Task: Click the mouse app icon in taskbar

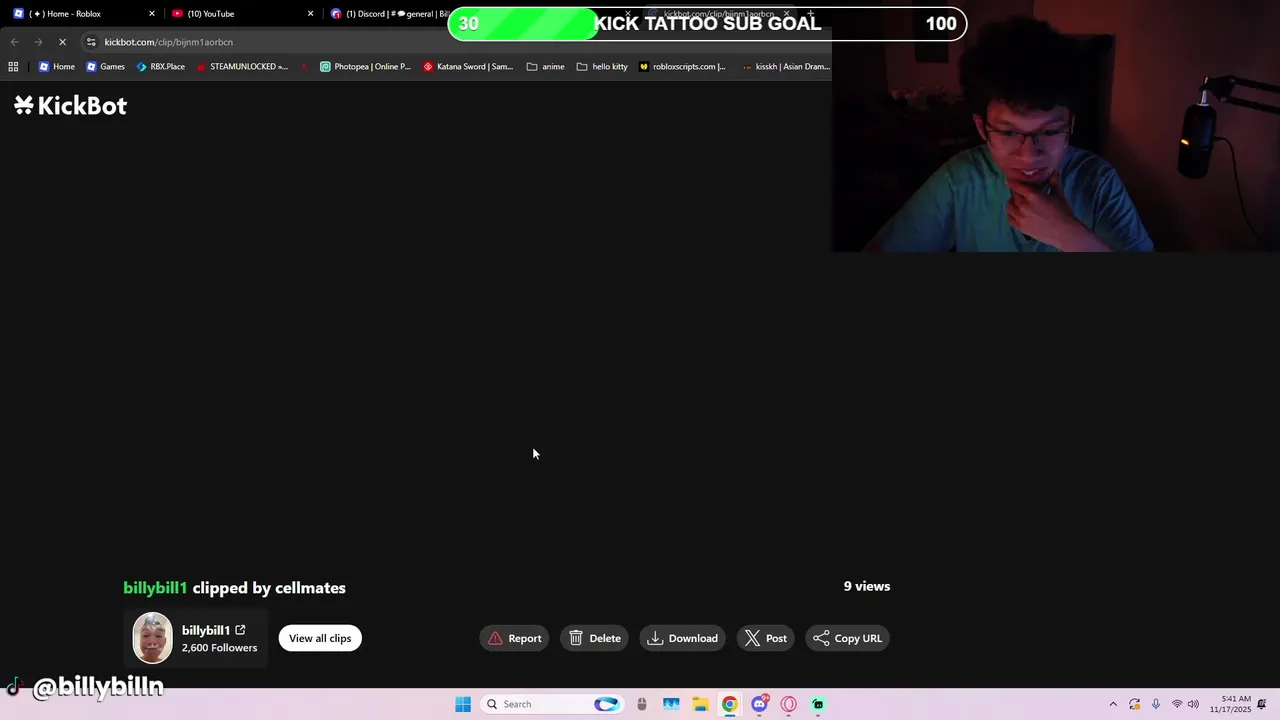Action: point(642,704)
